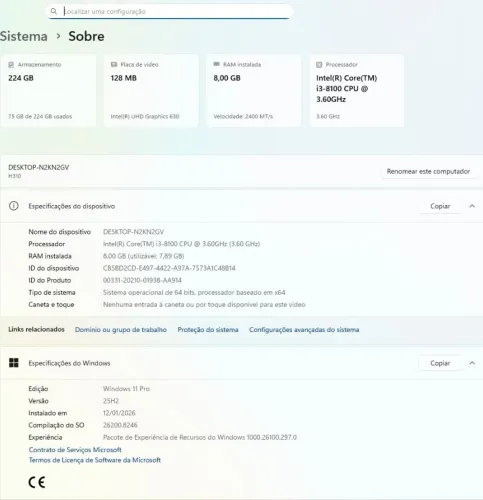Open 'Domínio ou grupo de trabalho' link
This screenshot has height=500, width=483.
[x=121, y=330]
